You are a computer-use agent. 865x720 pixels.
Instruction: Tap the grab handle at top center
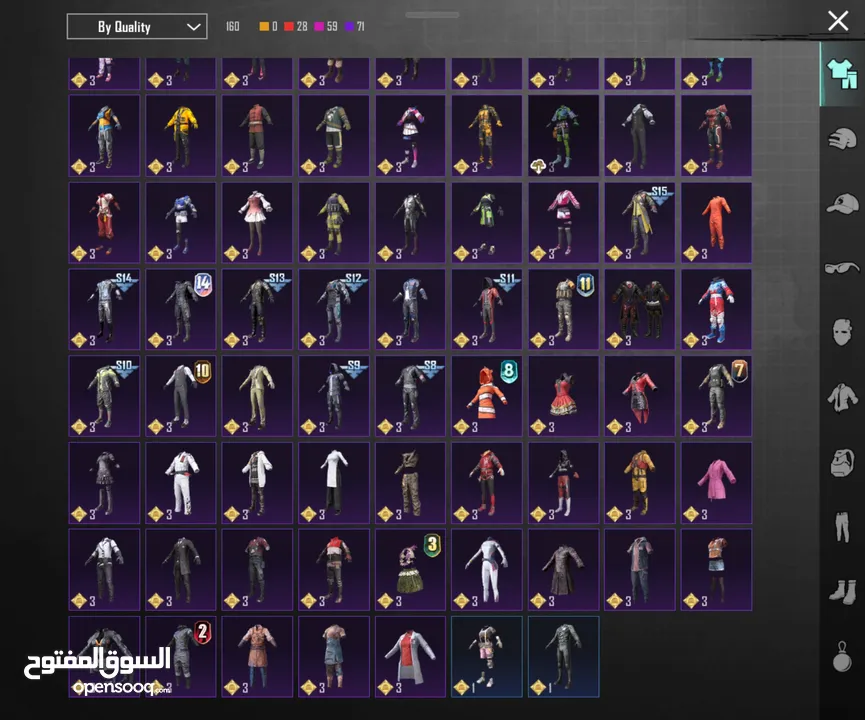(432, 15)
